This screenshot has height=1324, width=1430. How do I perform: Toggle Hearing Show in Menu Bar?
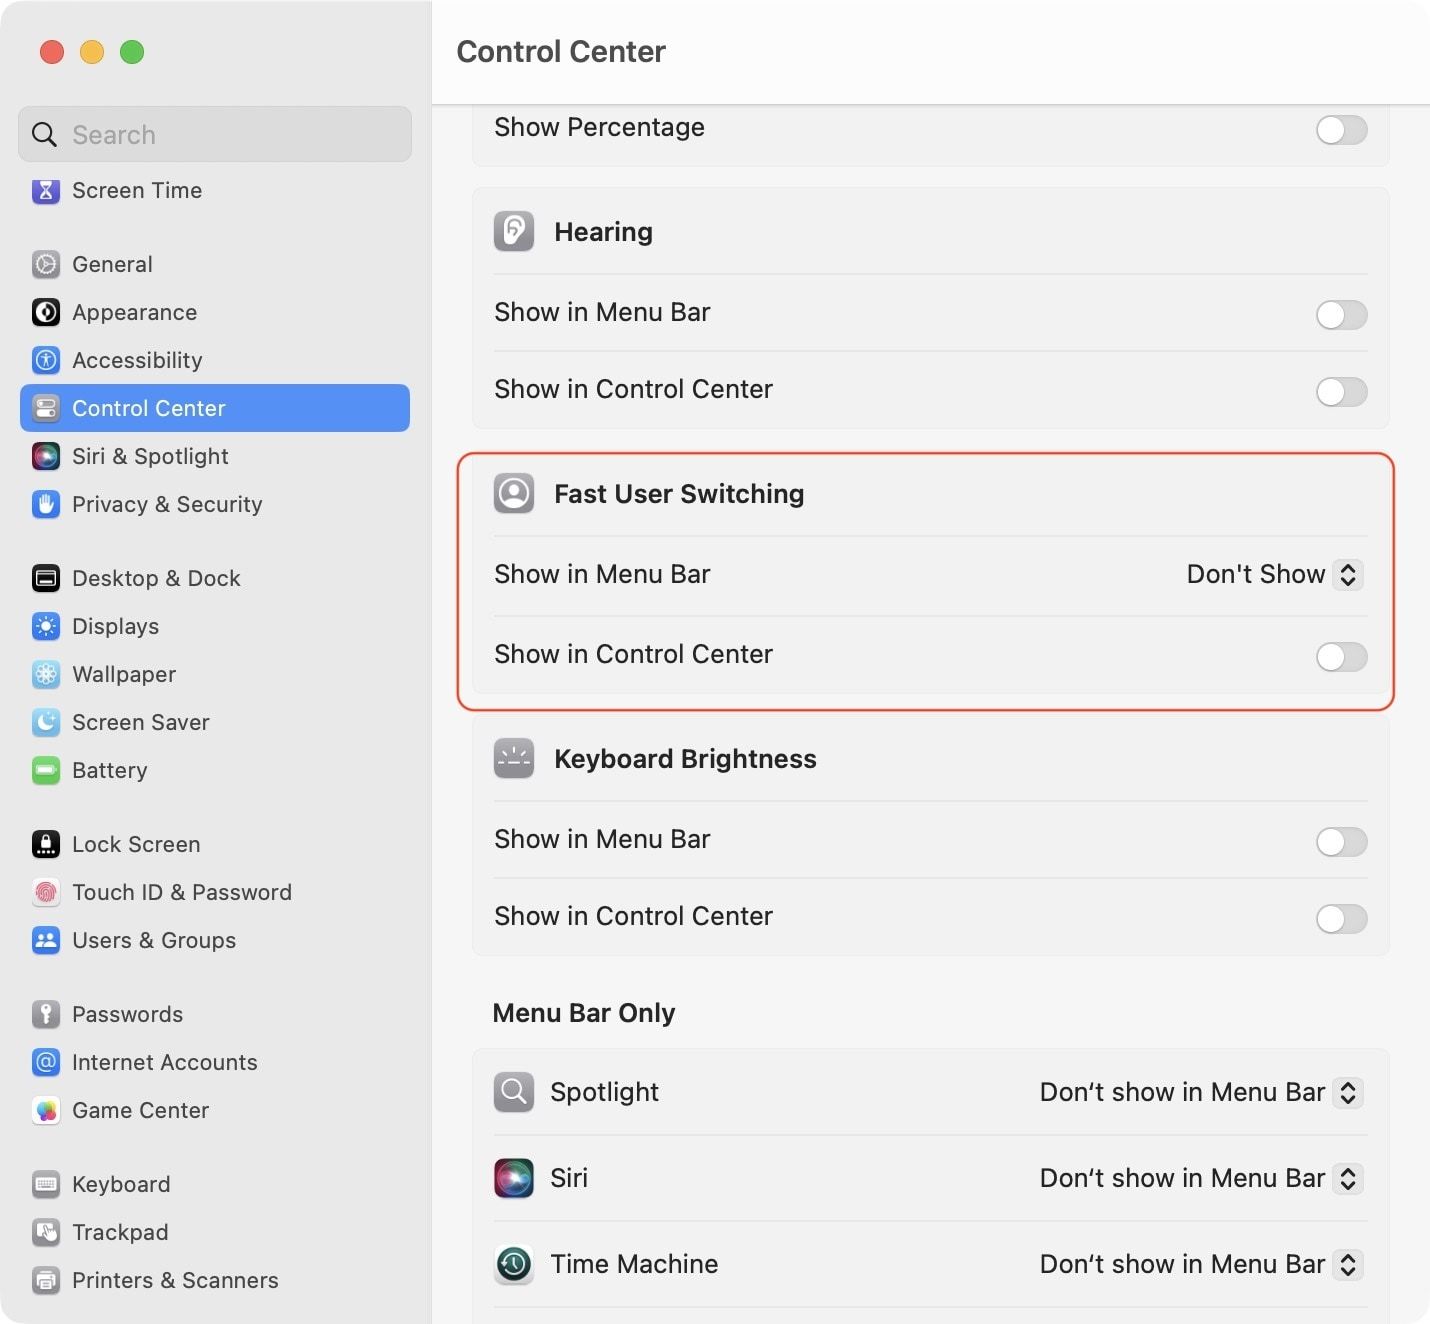tap(1341, 315)
